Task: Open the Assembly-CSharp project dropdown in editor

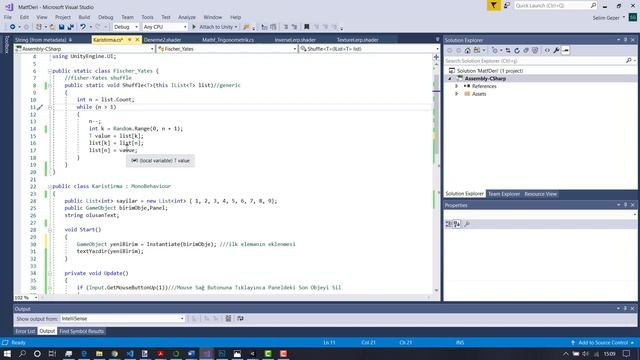Action: point(84,49)
